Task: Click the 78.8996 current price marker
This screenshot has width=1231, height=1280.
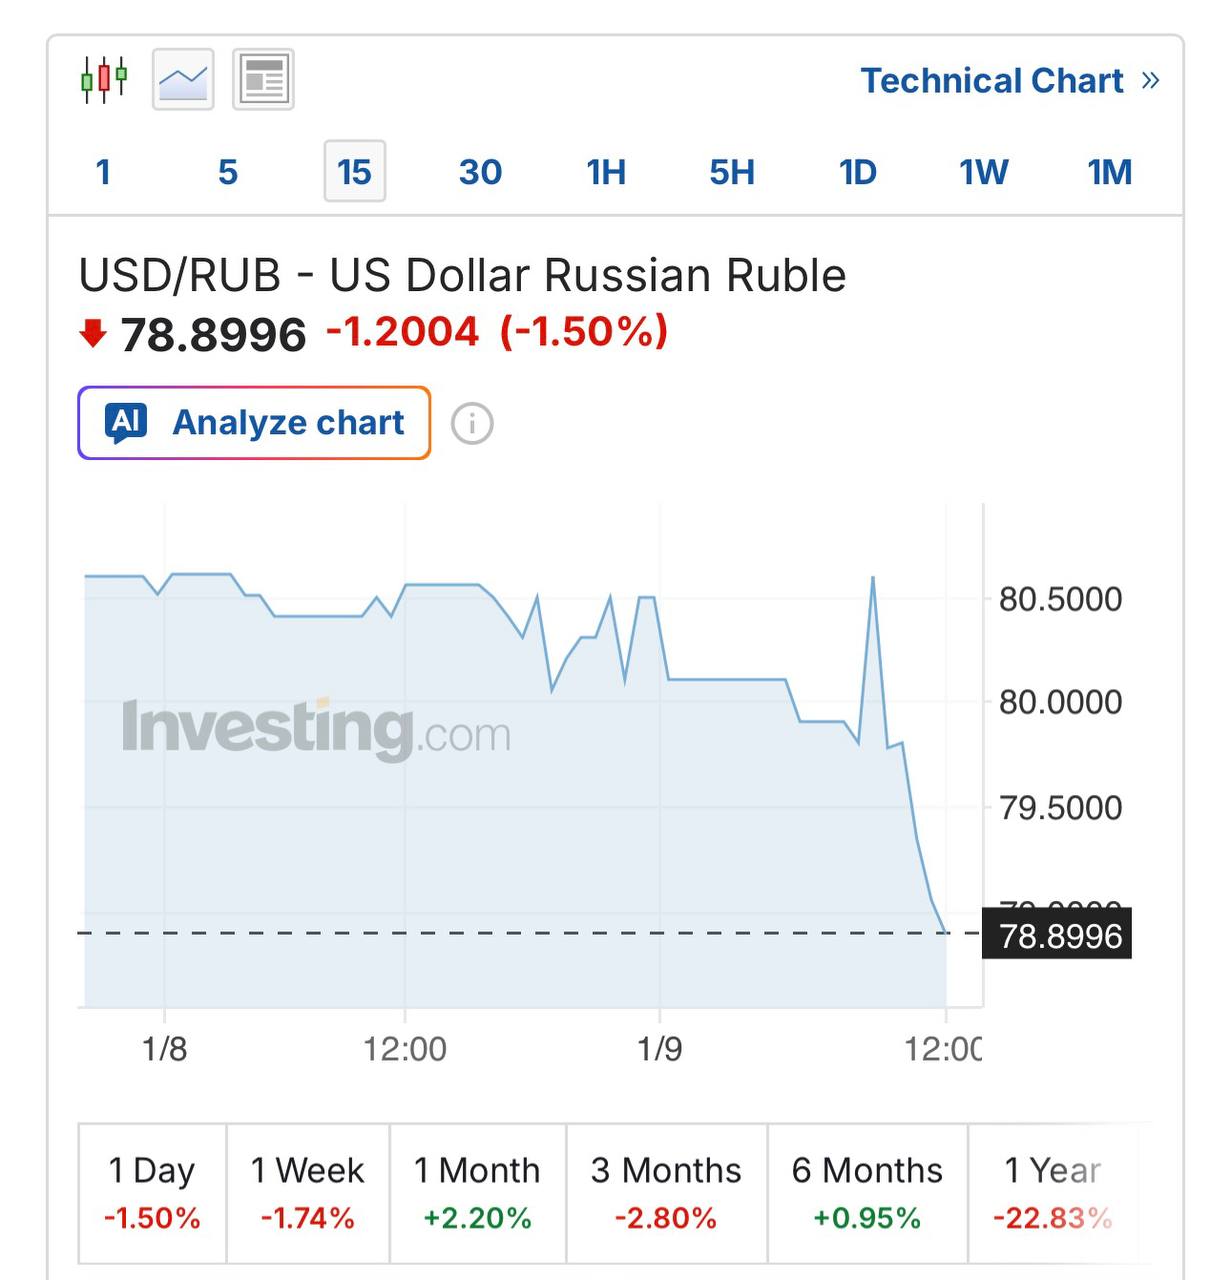Action: (x=1058, y=935)
